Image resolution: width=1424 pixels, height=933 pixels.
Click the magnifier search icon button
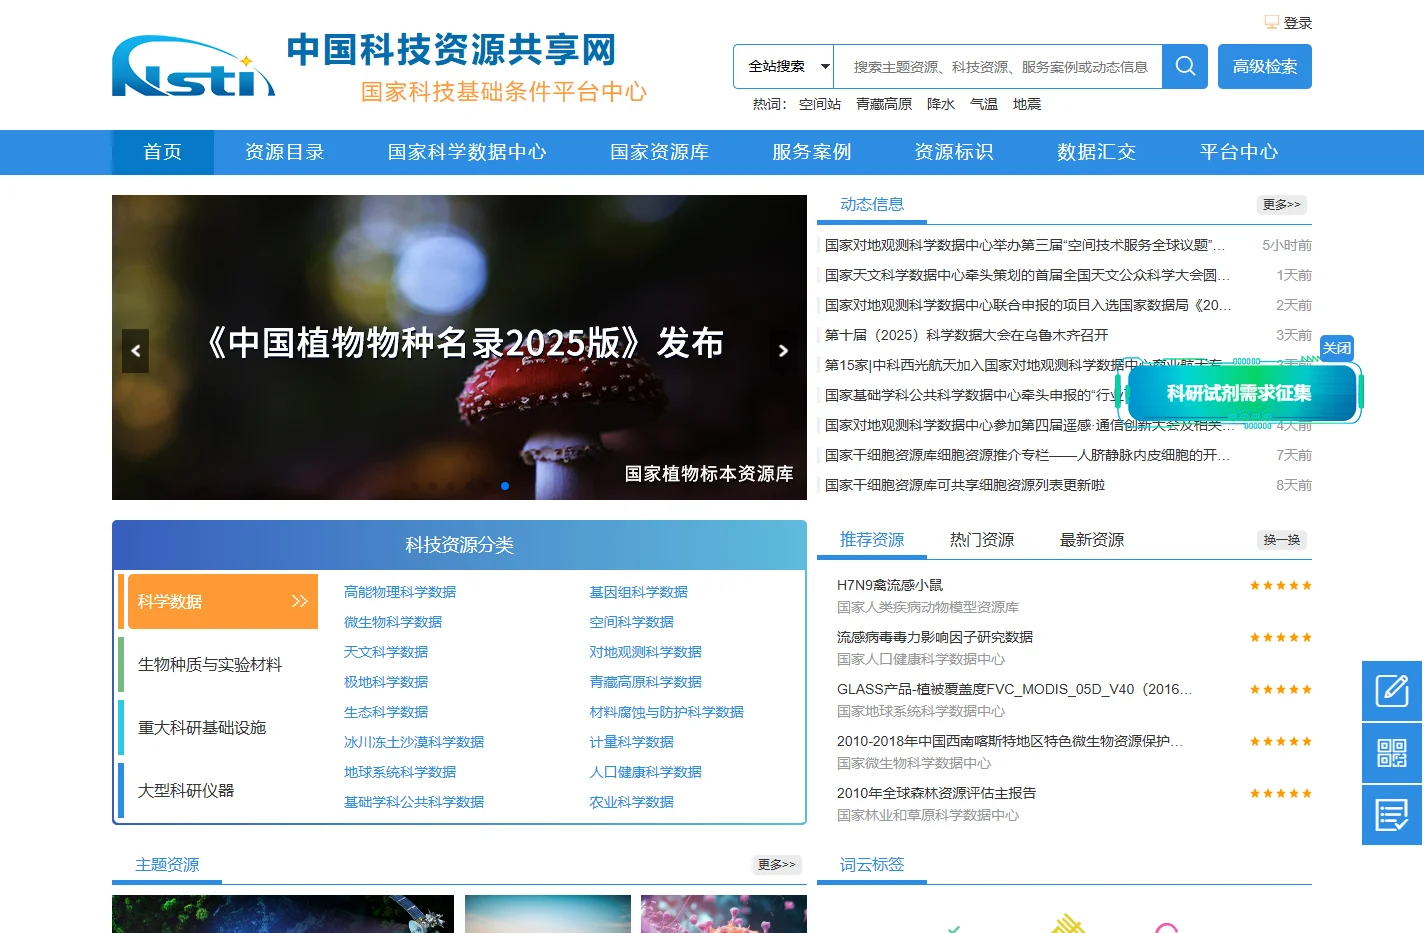coord(1185,66)
